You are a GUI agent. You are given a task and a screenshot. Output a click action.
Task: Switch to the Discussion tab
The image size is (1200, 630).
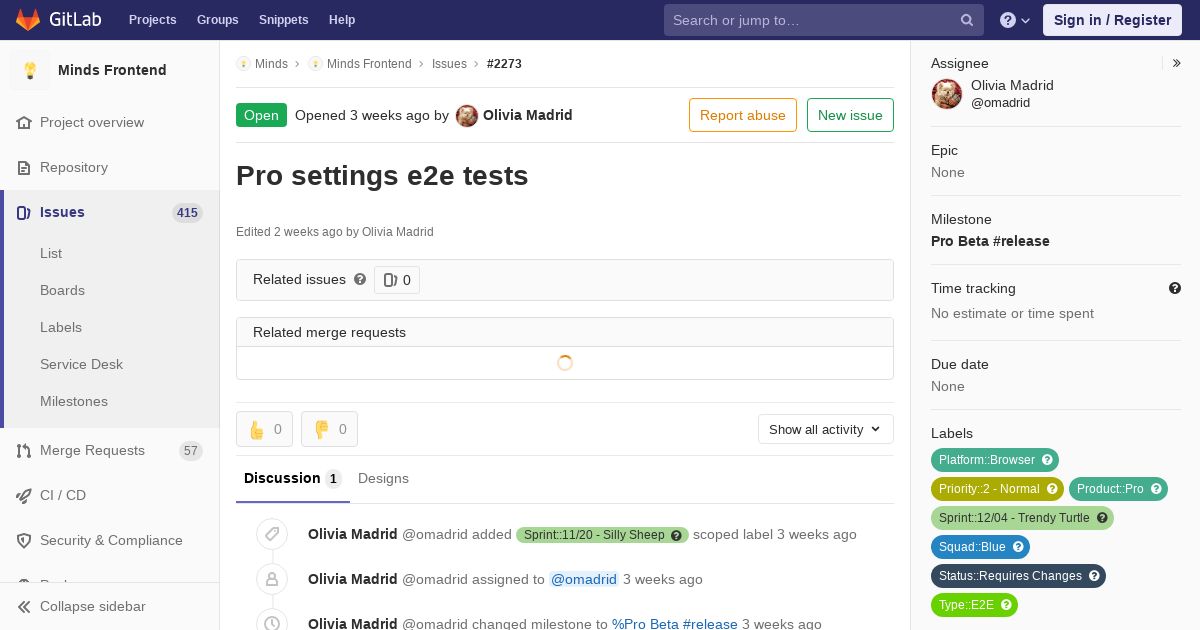click(292, 479)
